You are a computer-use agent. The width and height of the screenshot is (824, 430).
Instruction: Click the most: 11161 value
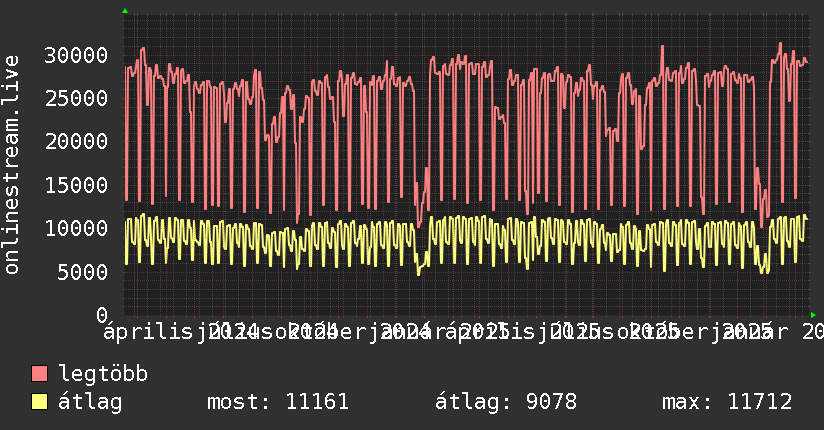point(278,402)
